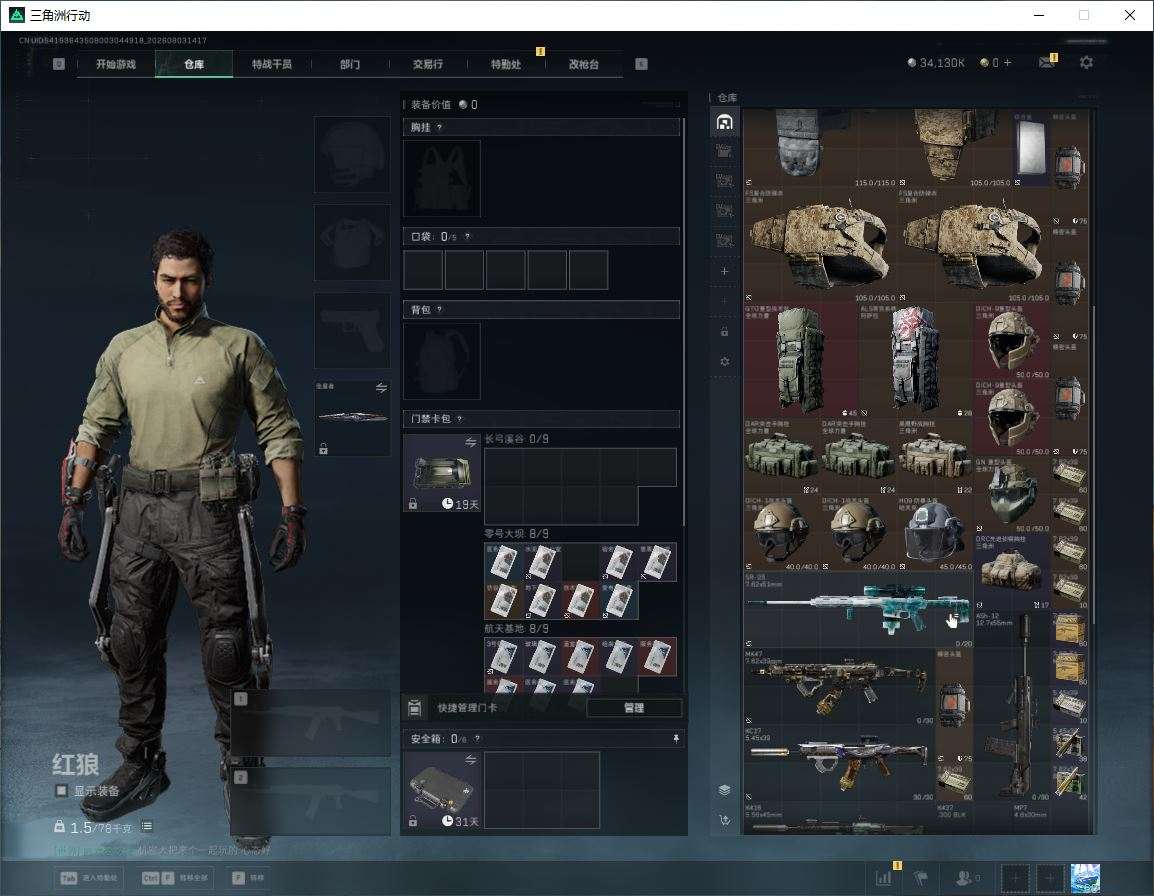Open the mail envelope icon
Image resolution: width=1154 pixels, height=896 pixels.
click(x=1046, y=63)
